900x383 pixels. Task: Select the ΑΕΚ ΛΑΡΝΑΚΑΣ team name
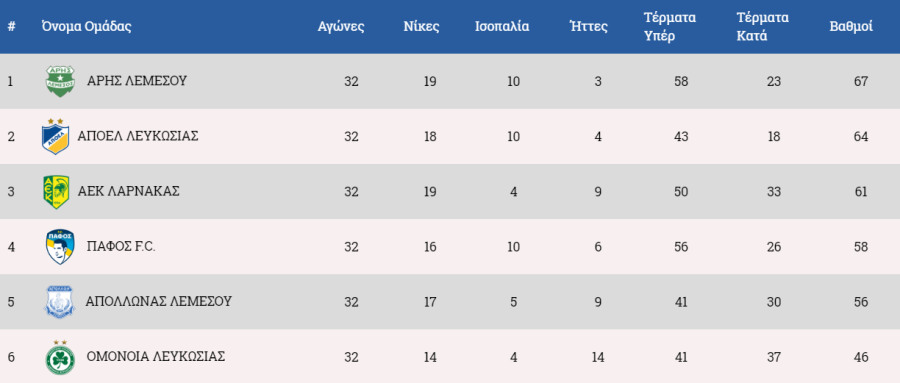[x=129, y=191]
